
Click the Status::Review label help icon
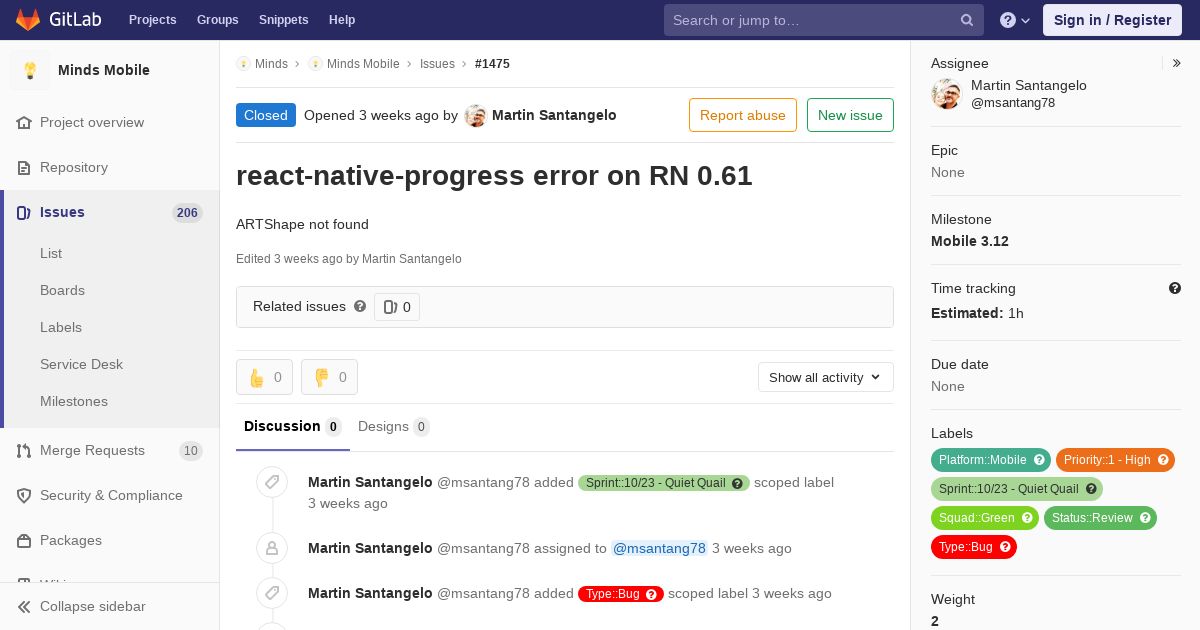[1145, 518]
